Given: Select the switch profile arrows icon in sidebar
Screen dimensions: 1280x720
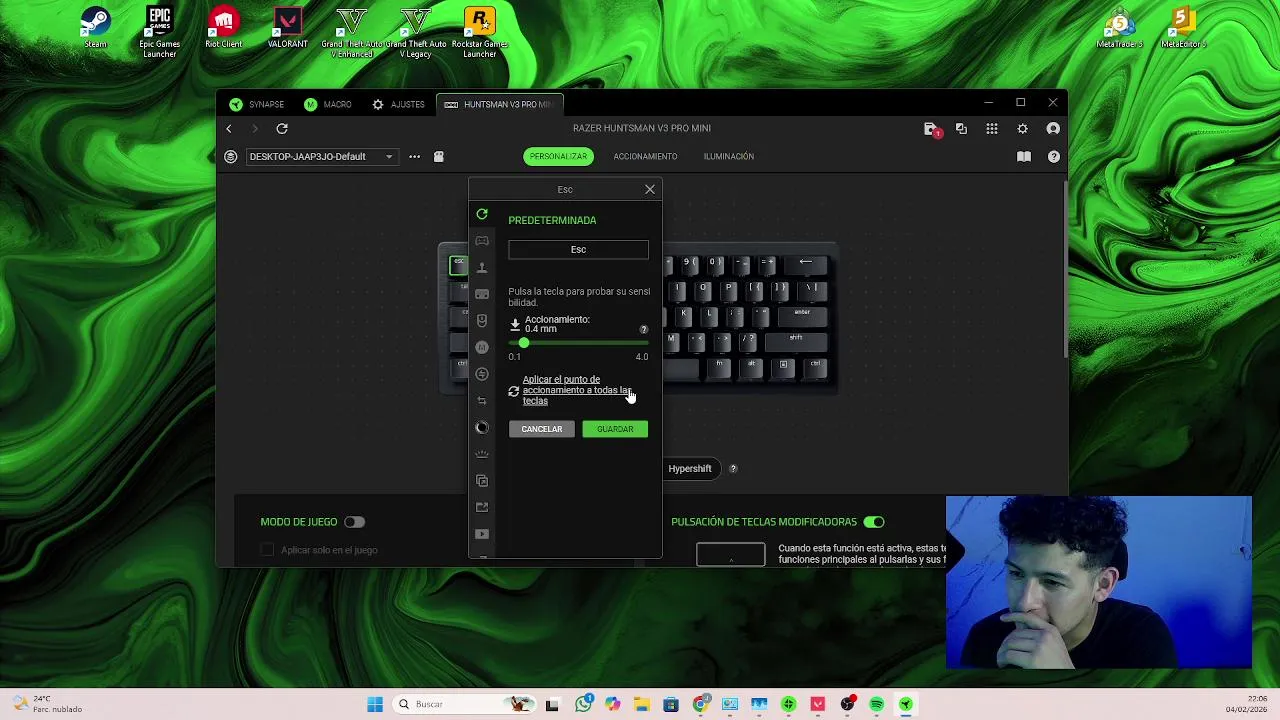Looking at the screenshot, I should click(482, 401).
